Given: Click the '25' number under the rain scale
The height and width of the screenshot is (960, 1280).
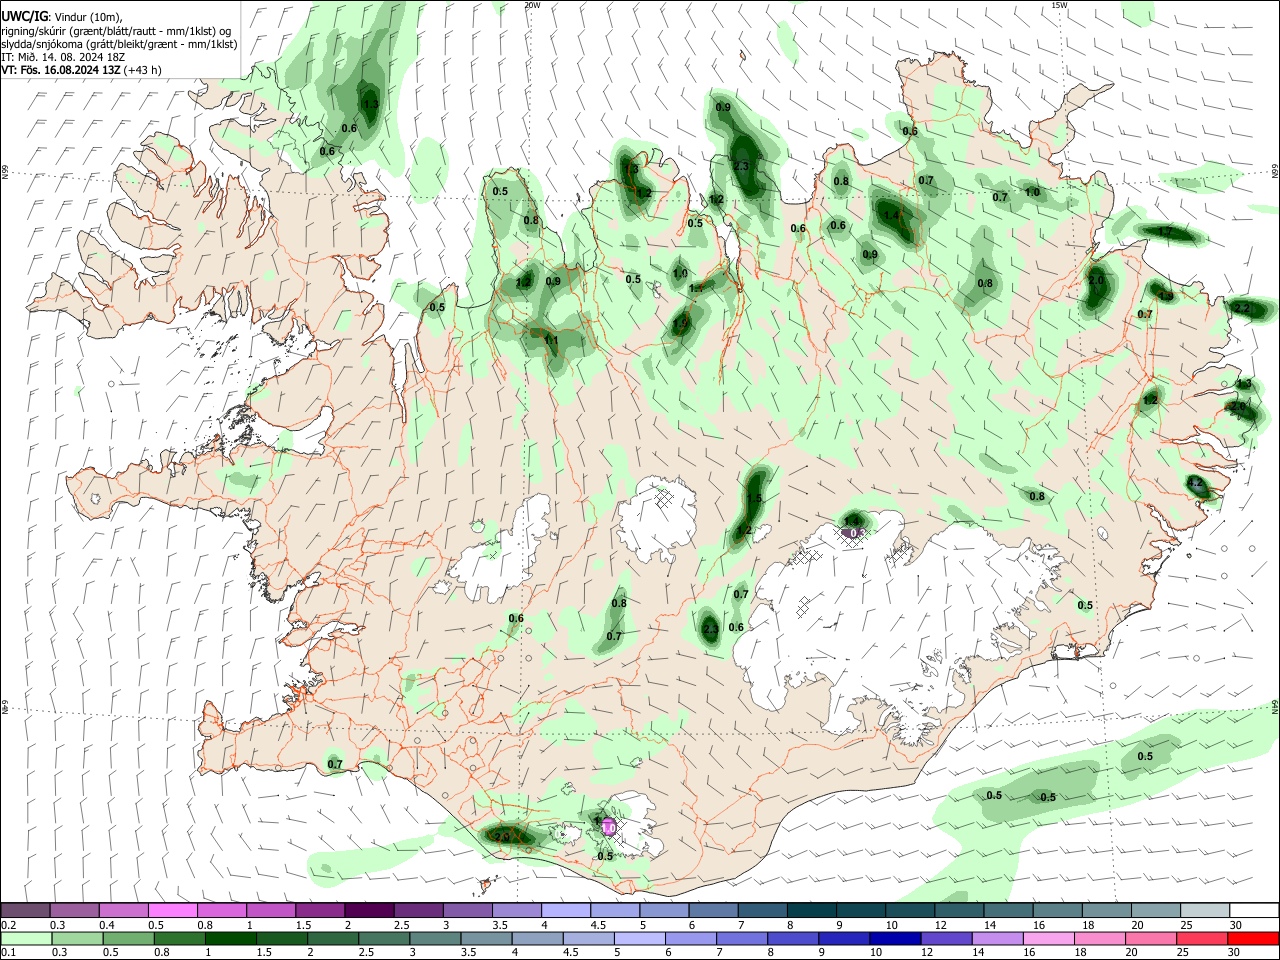Looking at the screenshot, I should pos(1183,952).
